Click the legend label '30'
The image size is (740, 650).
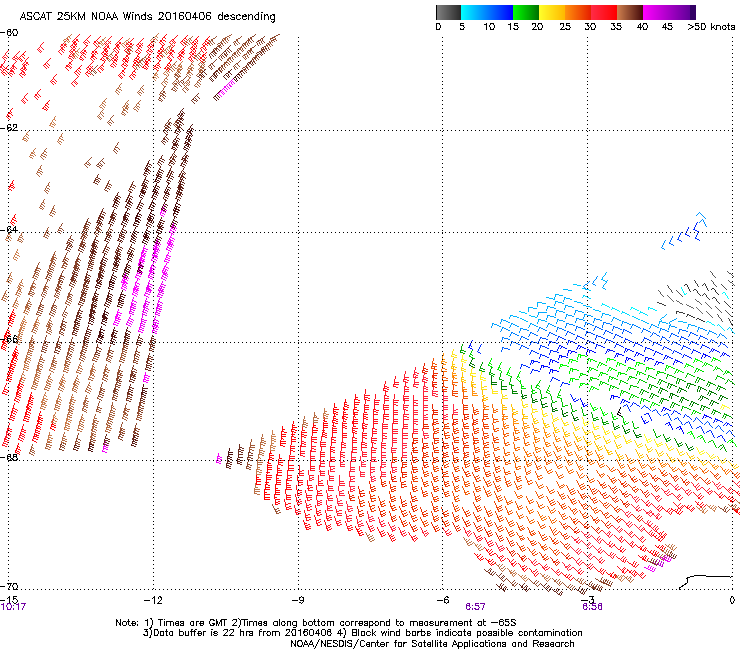(x=590, y=27)
